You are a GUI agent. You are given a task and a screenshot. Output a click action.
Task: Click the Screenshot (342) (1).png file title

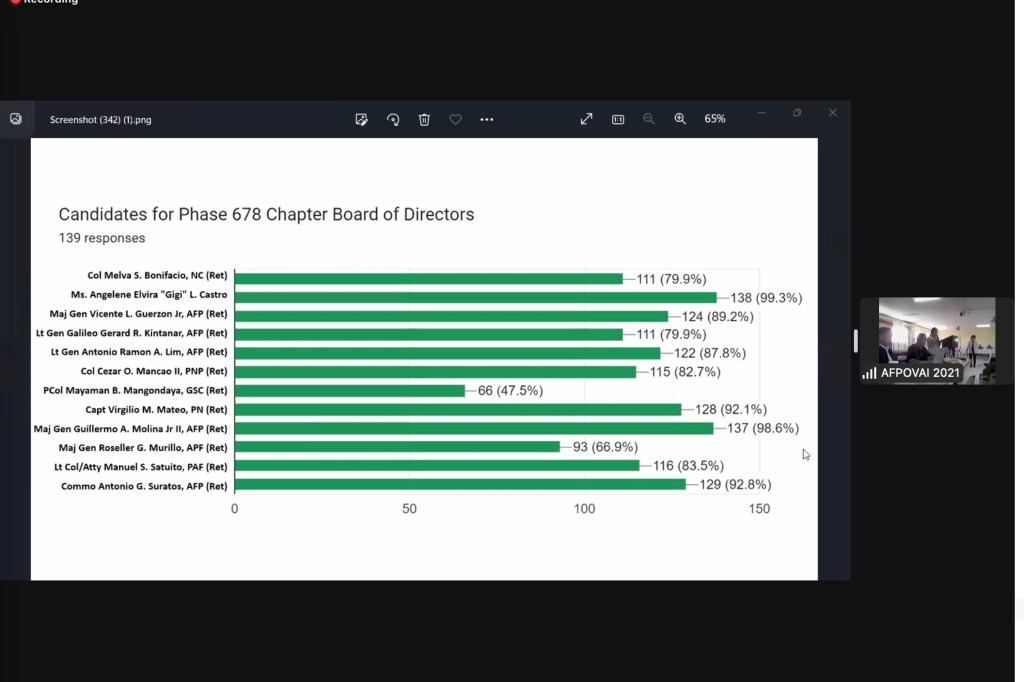(x=101, y=120)
